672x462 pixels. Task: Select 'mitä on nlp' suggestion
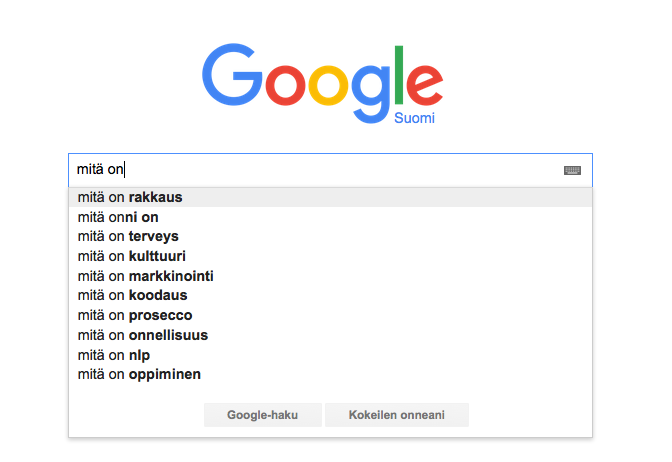[330, 355]
